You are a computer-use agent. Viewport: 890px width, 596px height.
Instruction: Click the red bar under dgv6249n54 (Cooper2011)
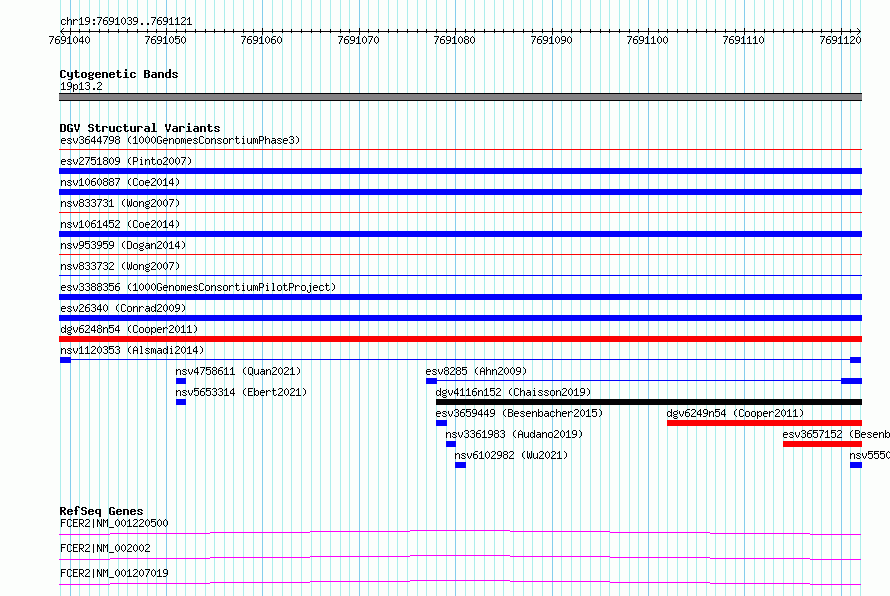(x=764, y=423)
